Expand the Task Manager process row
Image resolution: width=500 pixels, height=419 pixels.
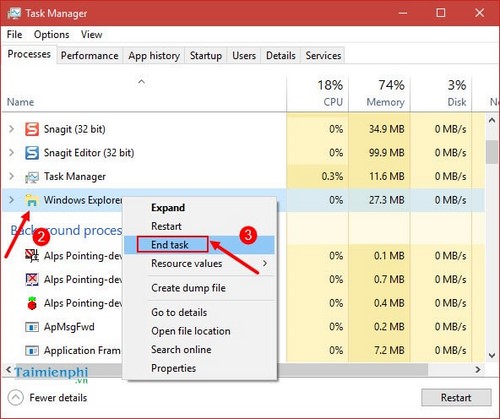pos(12,176)
